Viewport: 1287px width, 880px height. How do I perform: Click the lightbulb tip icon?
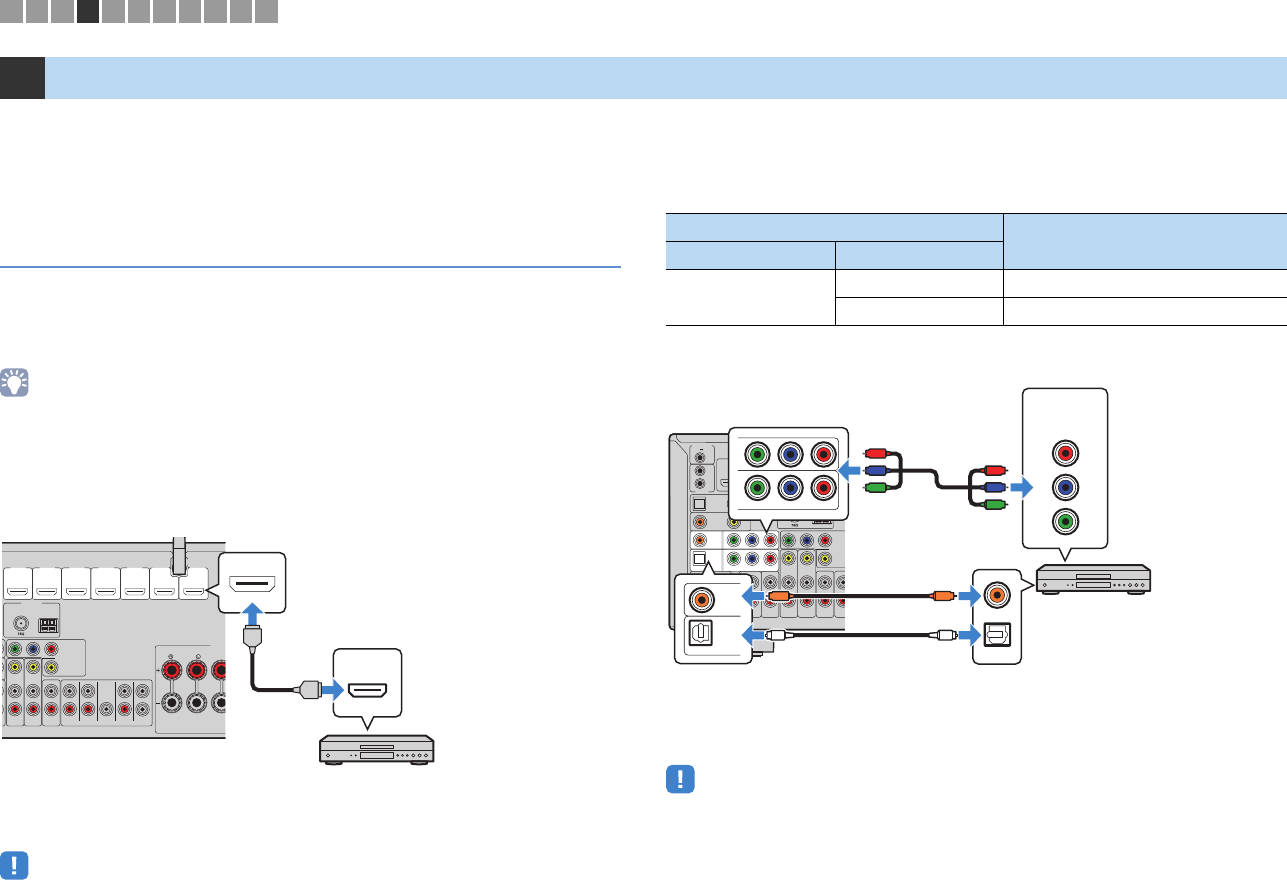15,384
